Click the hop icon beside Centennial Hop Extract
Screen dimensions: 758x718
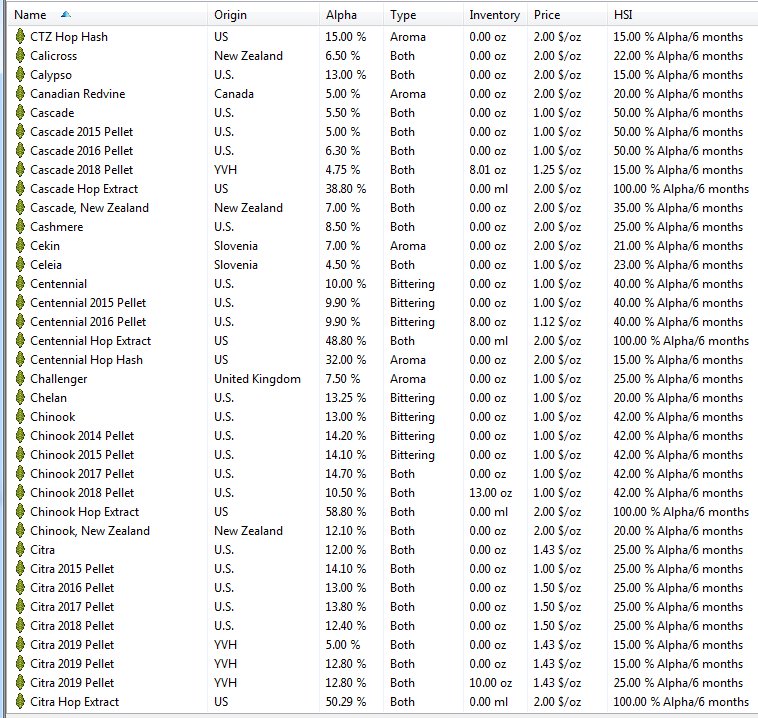pos(20,341)
